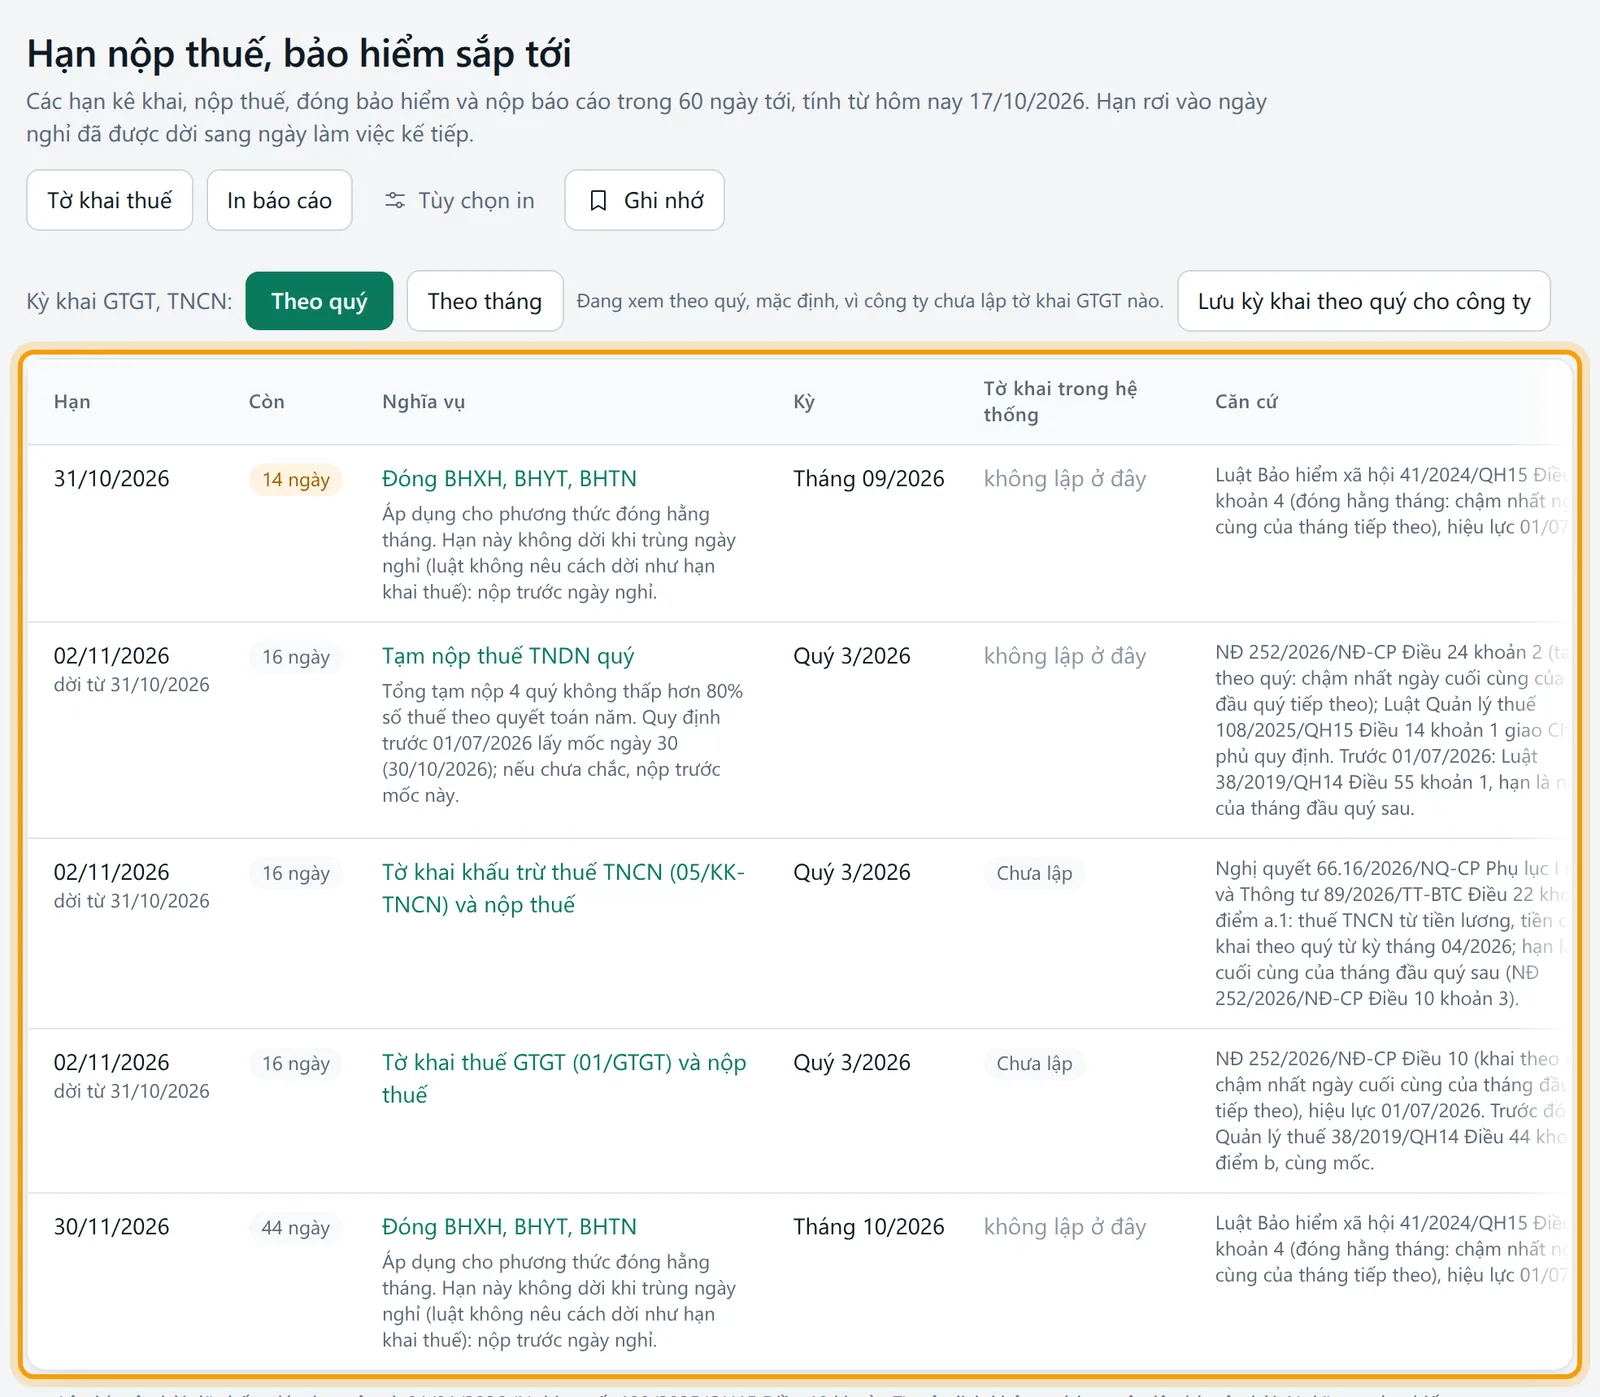Click the sliders icon beside Tùy chọn in
This screenshot has width=1600, height=1397.
coord(395,200)
